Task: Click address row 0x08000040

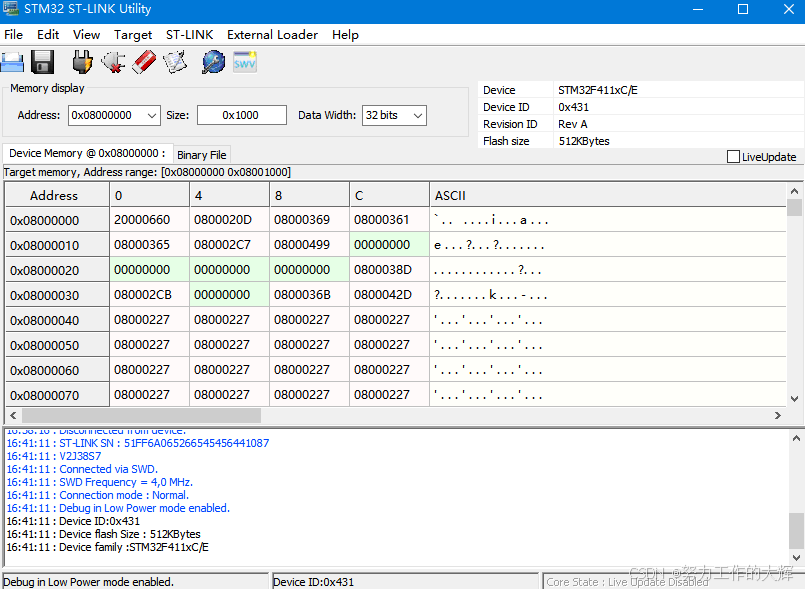Action: pos(57,320)
